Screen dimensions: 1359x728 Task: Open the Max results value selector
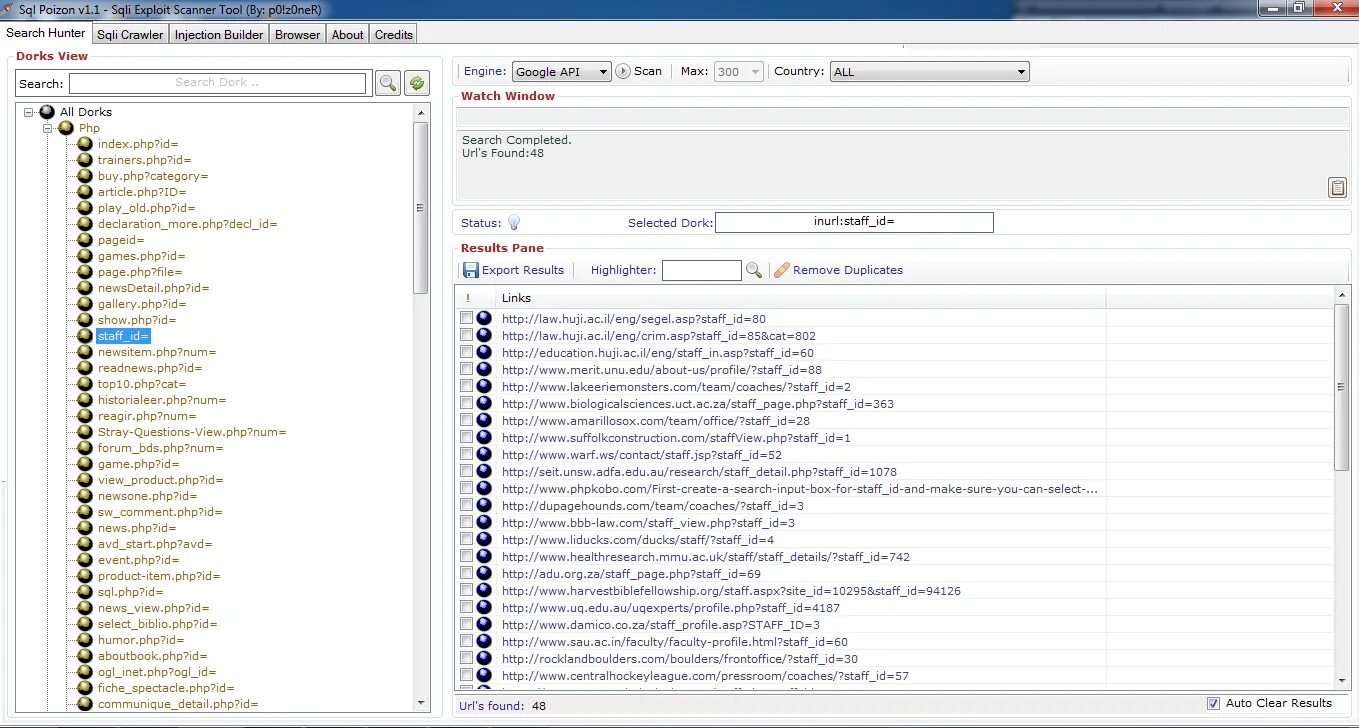(754, 71)
